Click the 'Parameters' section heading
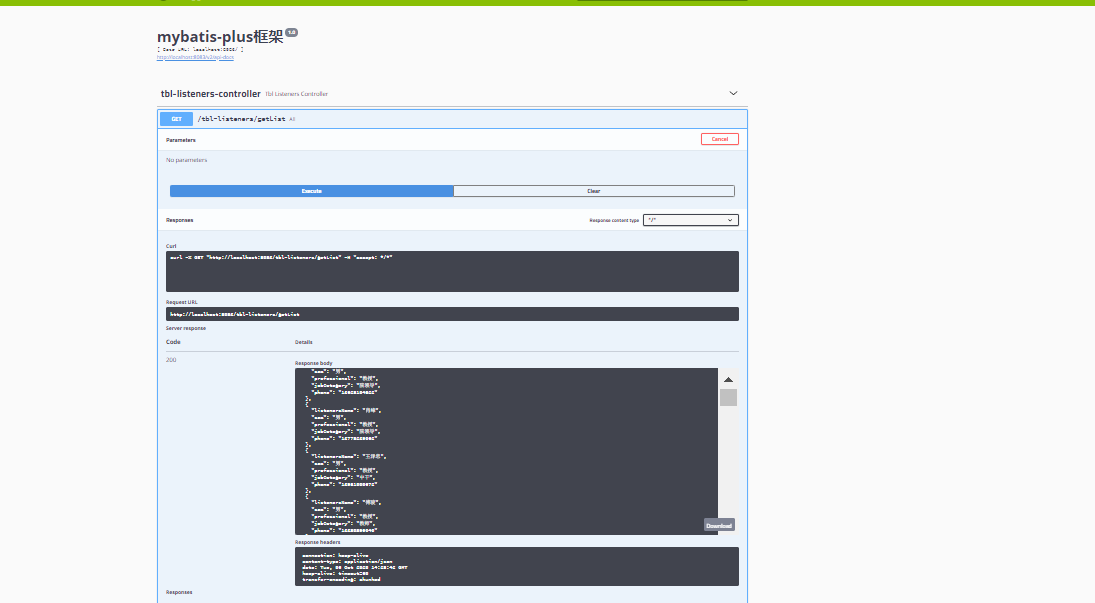This screenshot has height=603, width=1095. [x=181, y=140]
